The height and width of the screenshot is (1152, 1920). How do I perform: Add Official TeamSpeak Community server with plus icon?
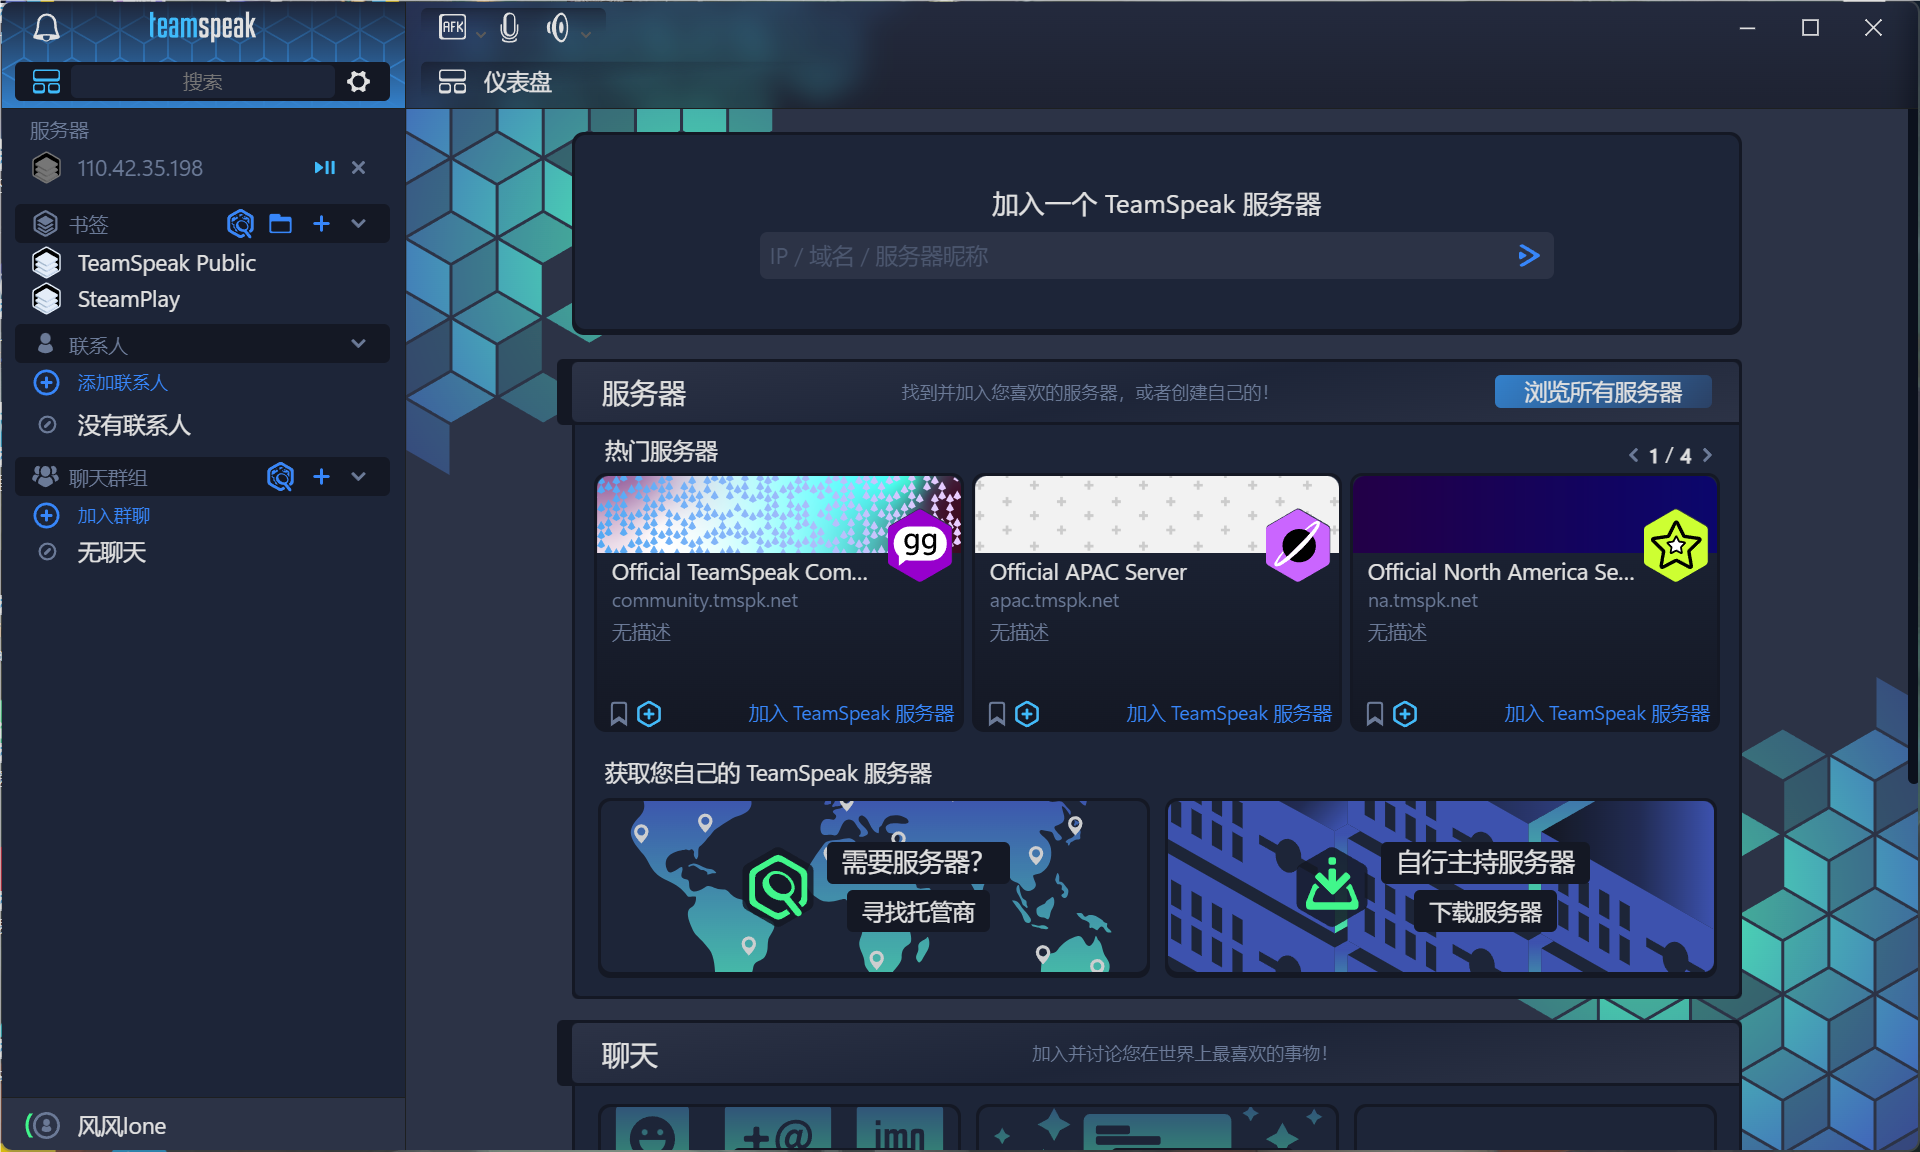pos(649,714)
